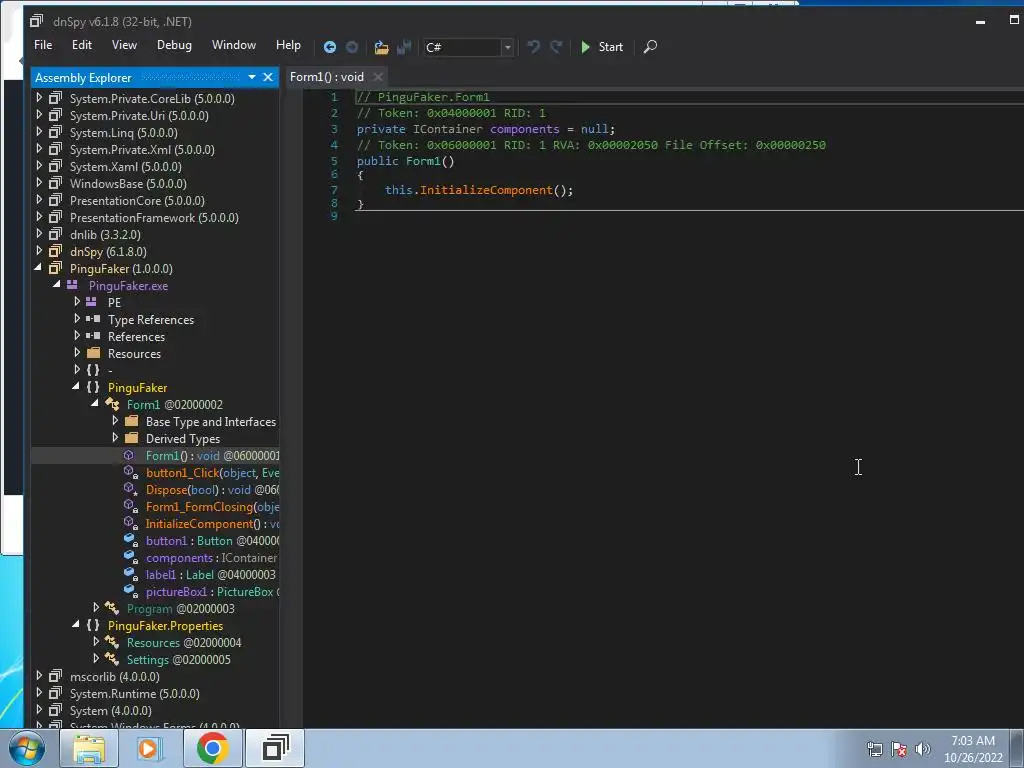Expand System.Private.CoreLib assembly node
The image size is (1024, 768).
[x=39, y=98]
